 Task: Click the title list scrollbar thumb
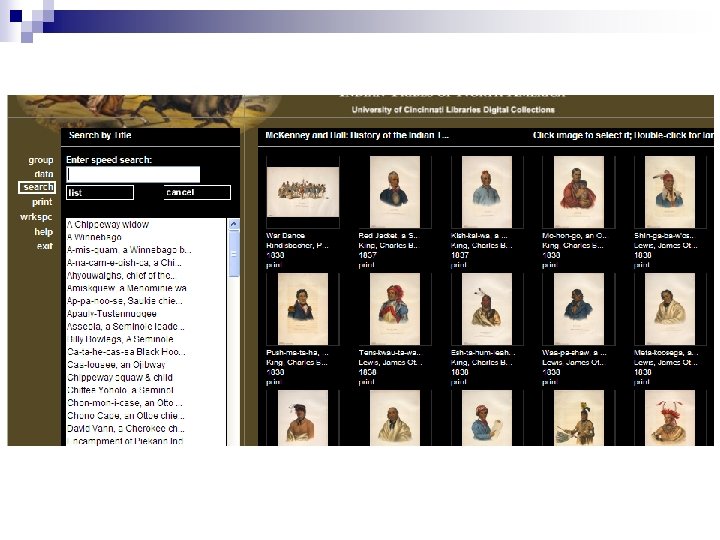234,253
